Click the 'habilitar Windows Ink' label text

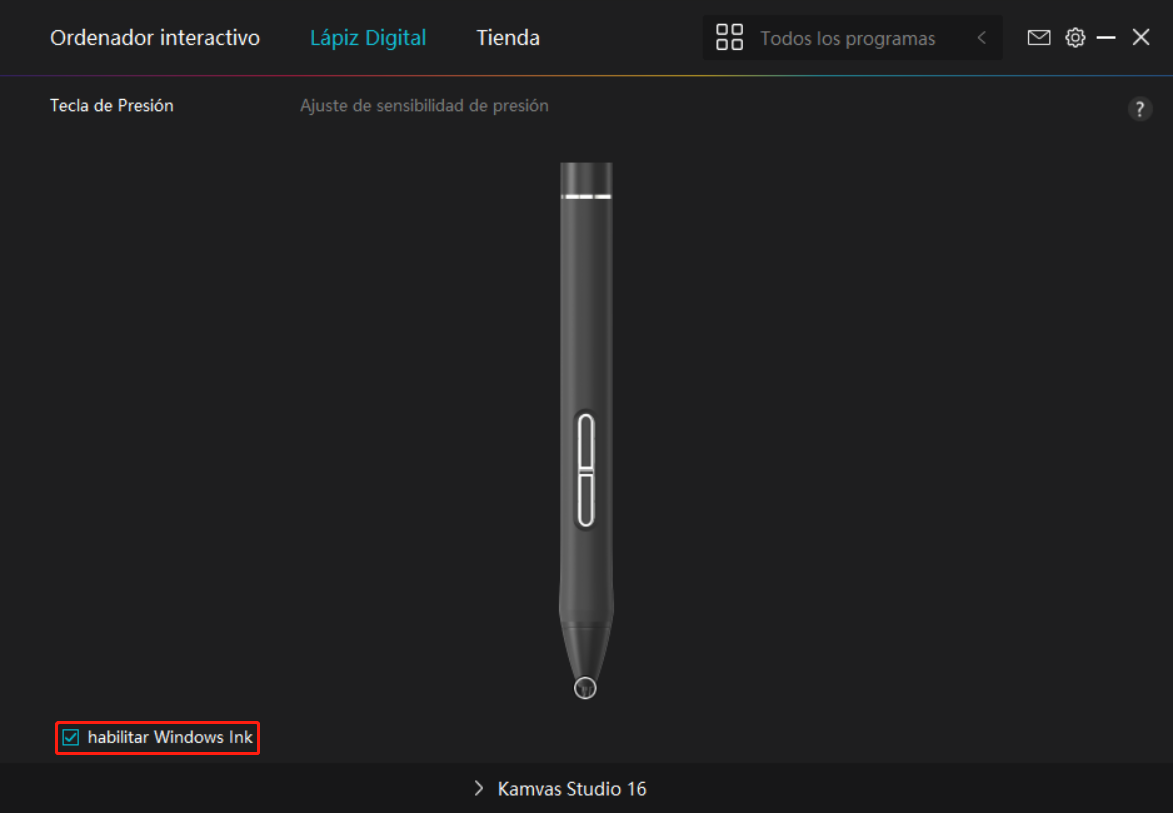pyautogui.click(x=170, y=738)
